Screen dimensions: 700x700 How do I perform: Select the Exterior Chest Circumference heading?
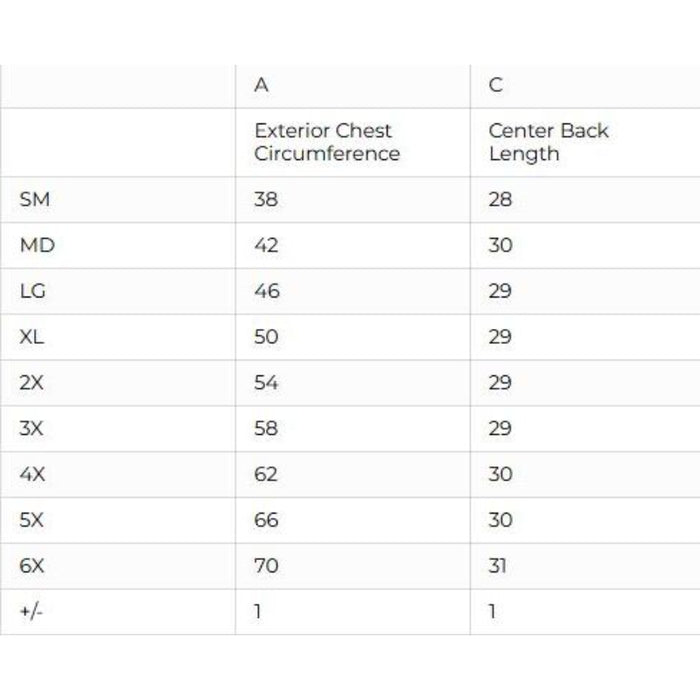326,142
